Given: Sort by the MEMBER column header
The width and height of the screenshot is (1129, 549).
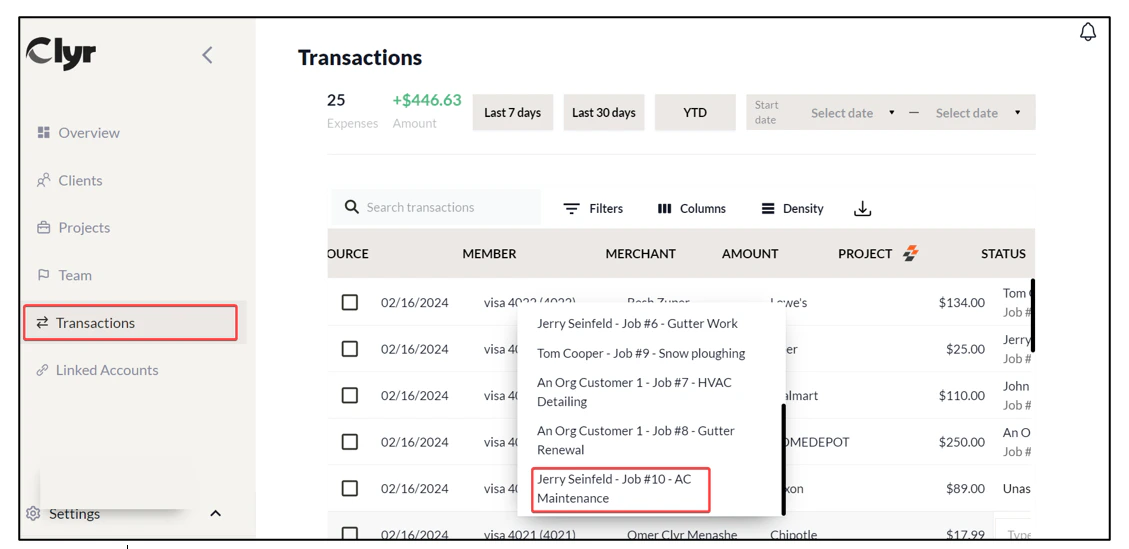Looking at the screenshot, I should (x=489, y=254).
